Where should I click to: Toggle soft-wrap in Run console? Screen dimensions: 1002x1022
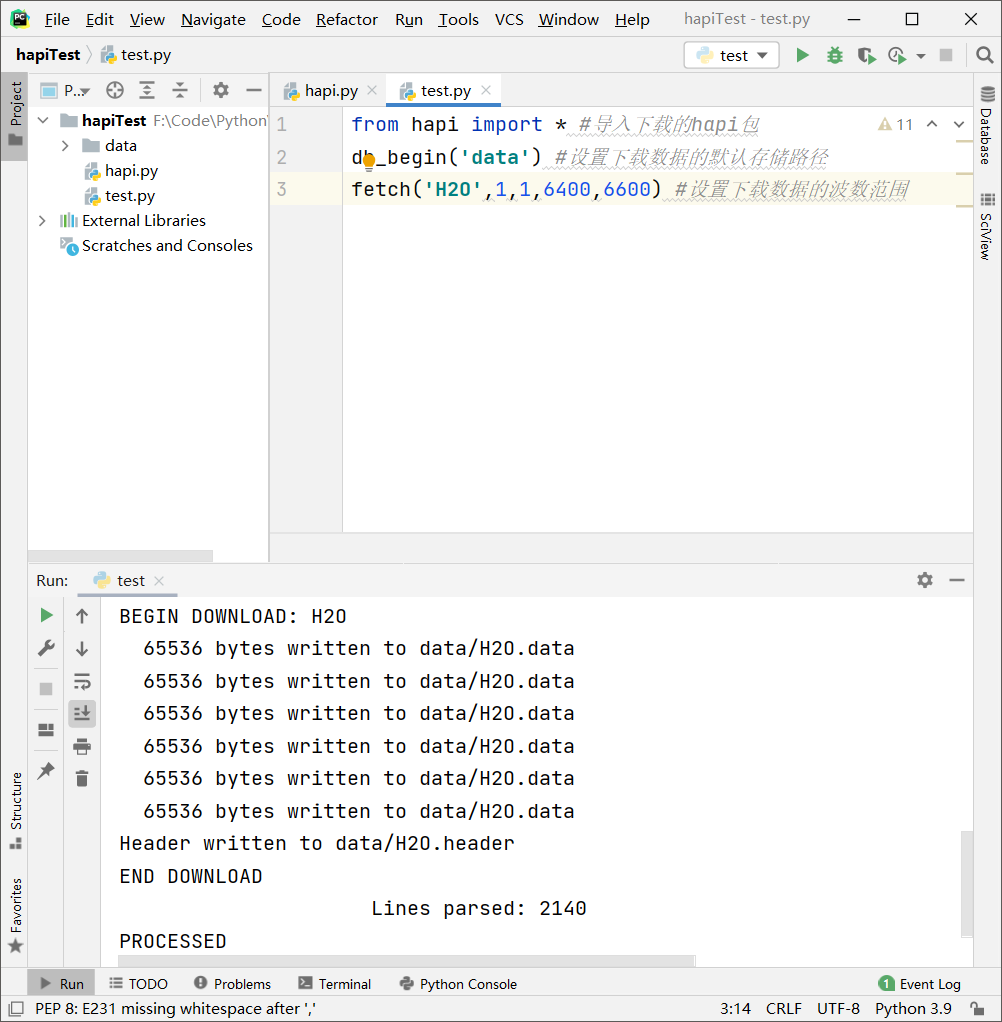[x=82, y=682]
